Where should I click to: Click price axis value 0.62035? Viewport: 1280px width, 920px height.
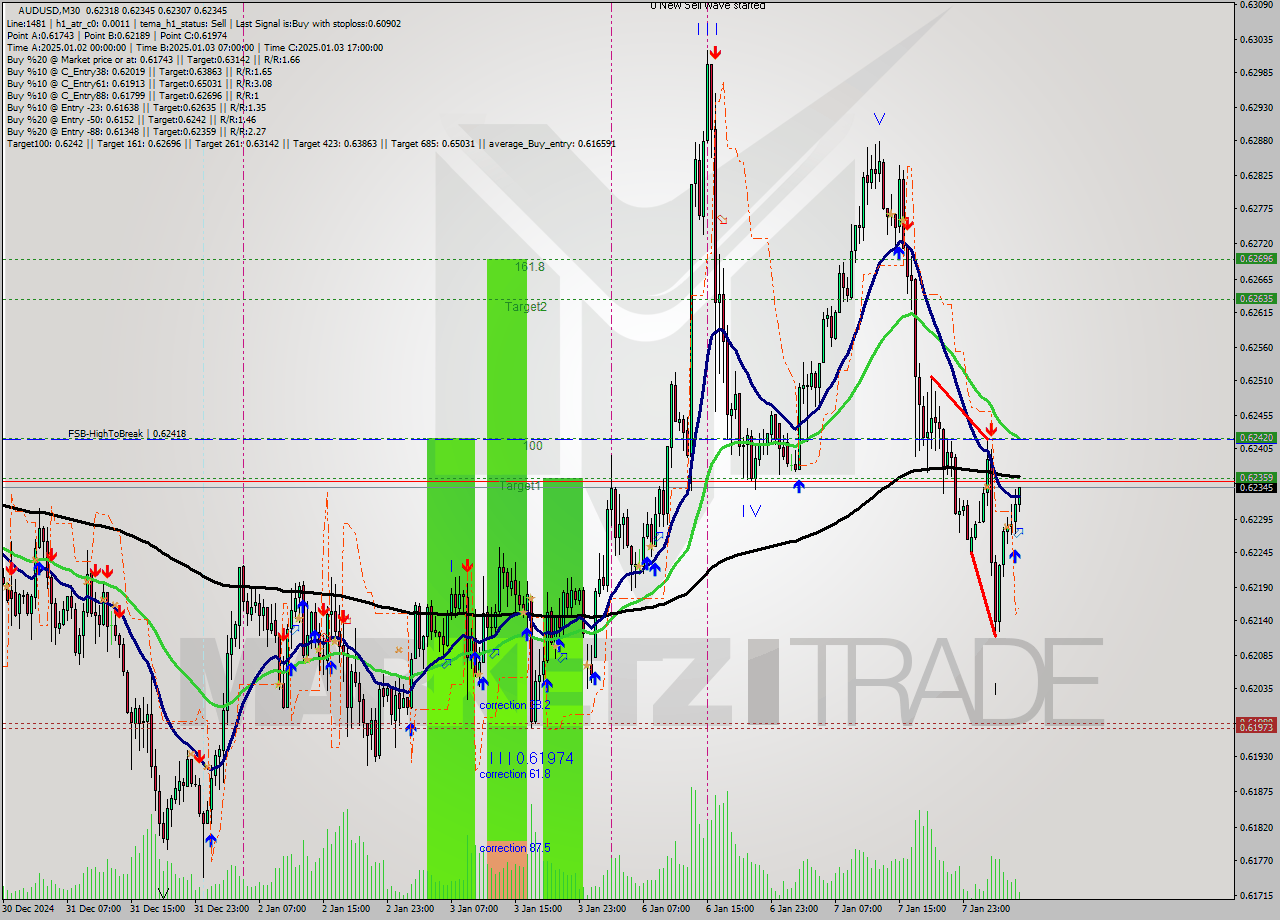pos(1256,689)
